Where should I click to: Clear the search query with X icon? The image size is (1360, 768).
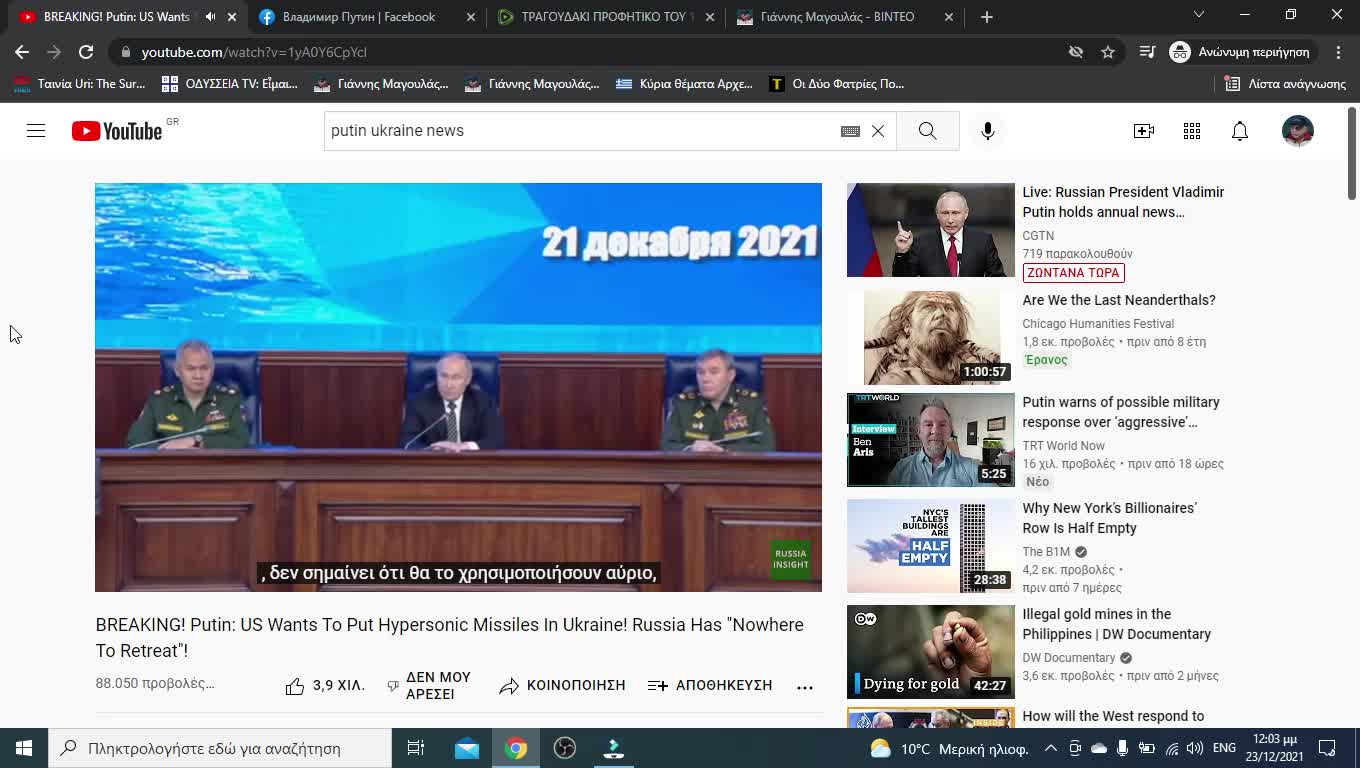click(878, 131)
